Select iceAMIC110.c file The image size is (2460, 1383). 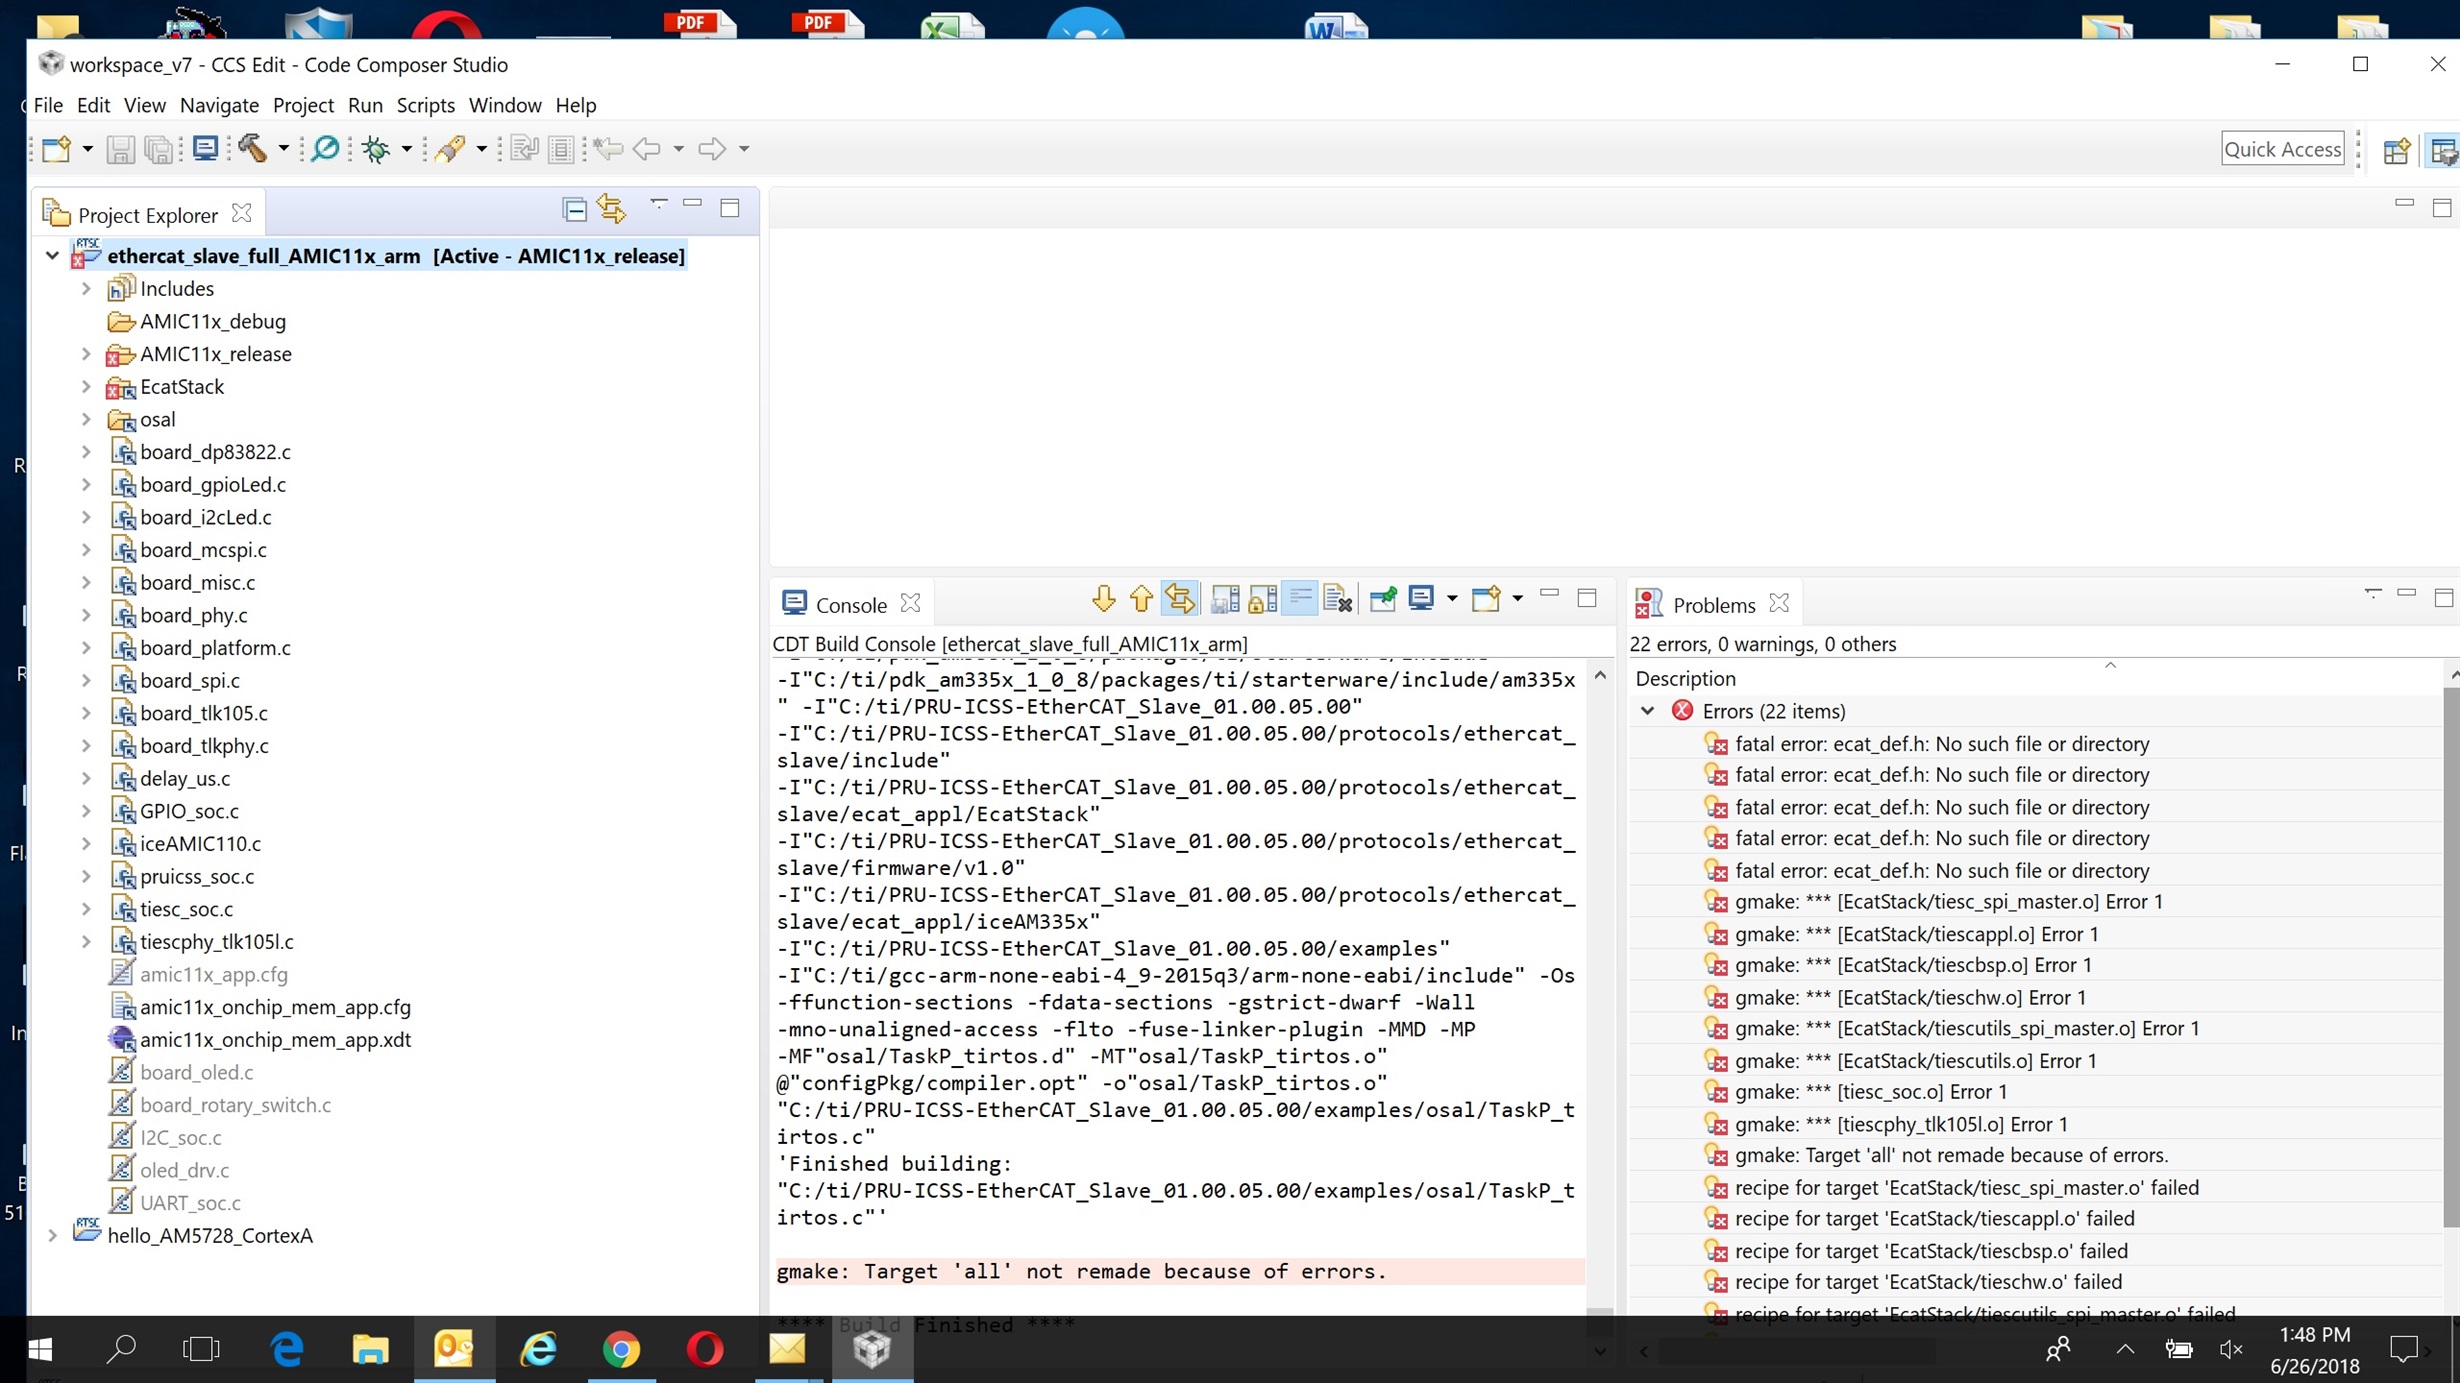pyautogui.click(x=200, y=844)
